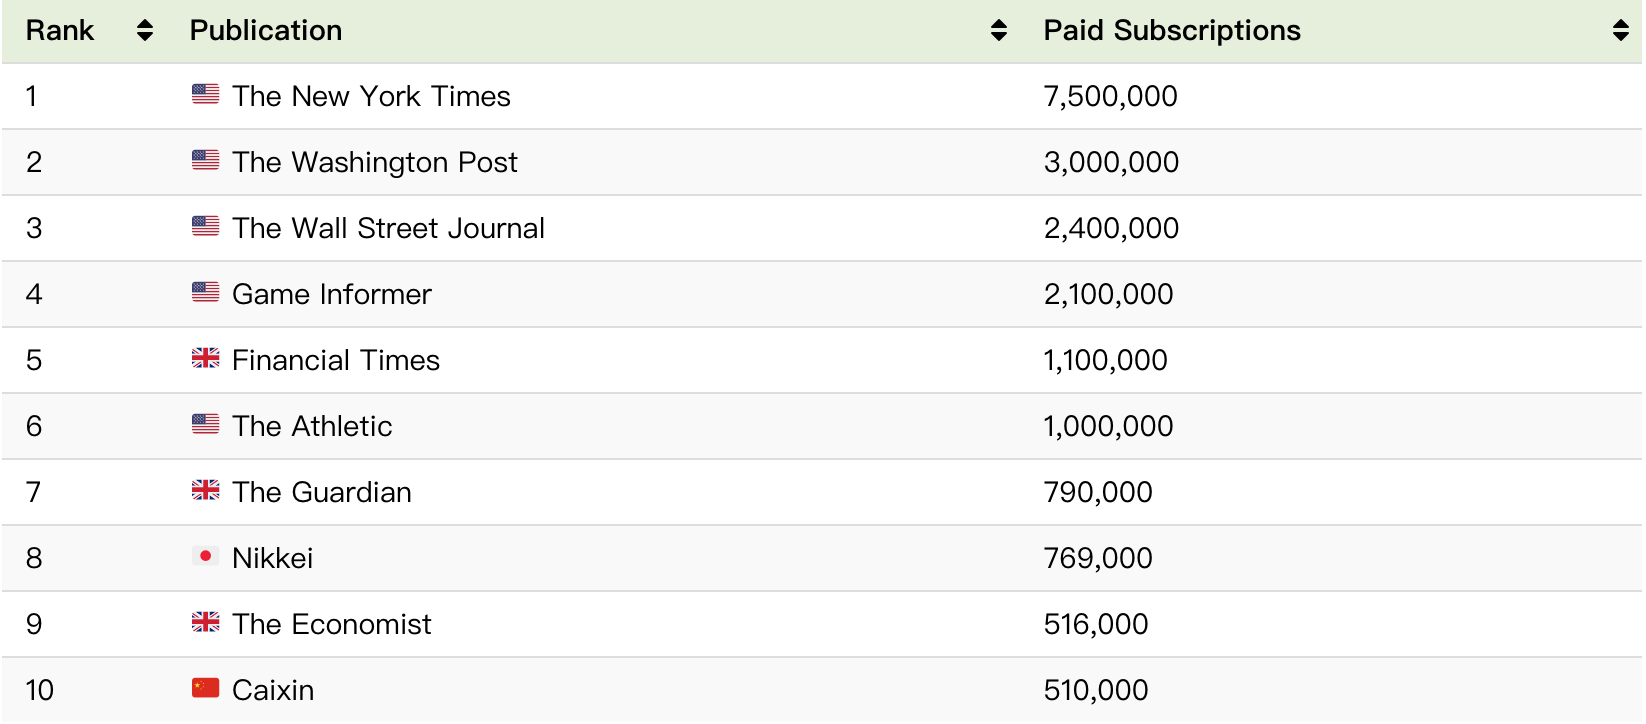Click the Japan flag beside Nikkei
The width and height of the screenshot is (1646, 724).
click(205, 556)
